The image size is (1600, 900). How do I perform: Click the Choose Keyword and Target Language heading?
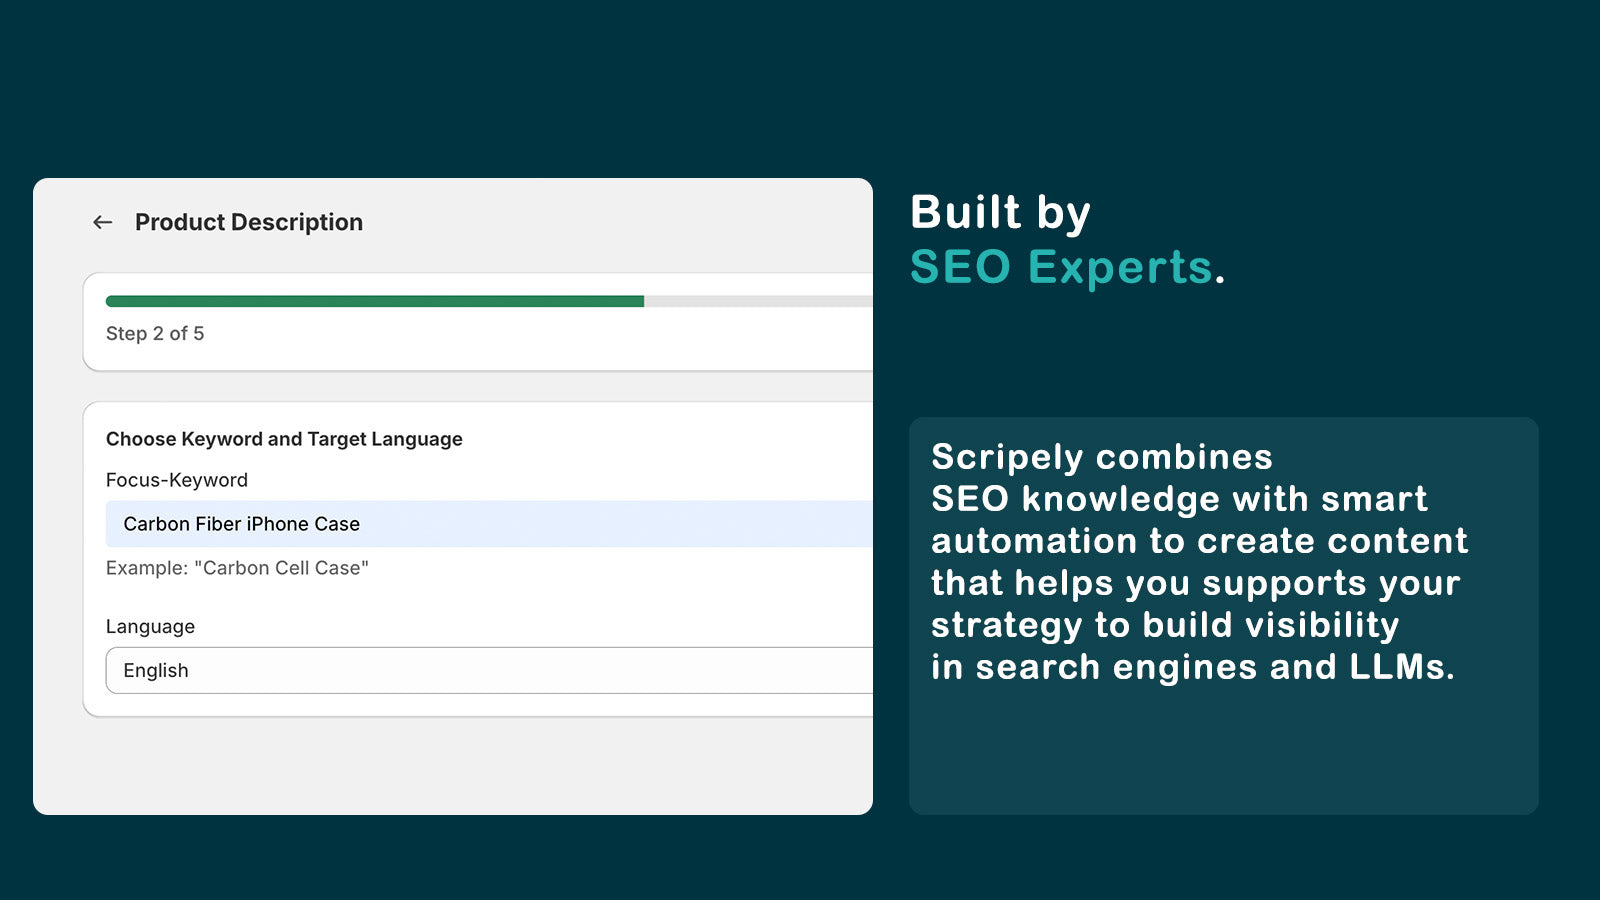(x=284, y=438)
